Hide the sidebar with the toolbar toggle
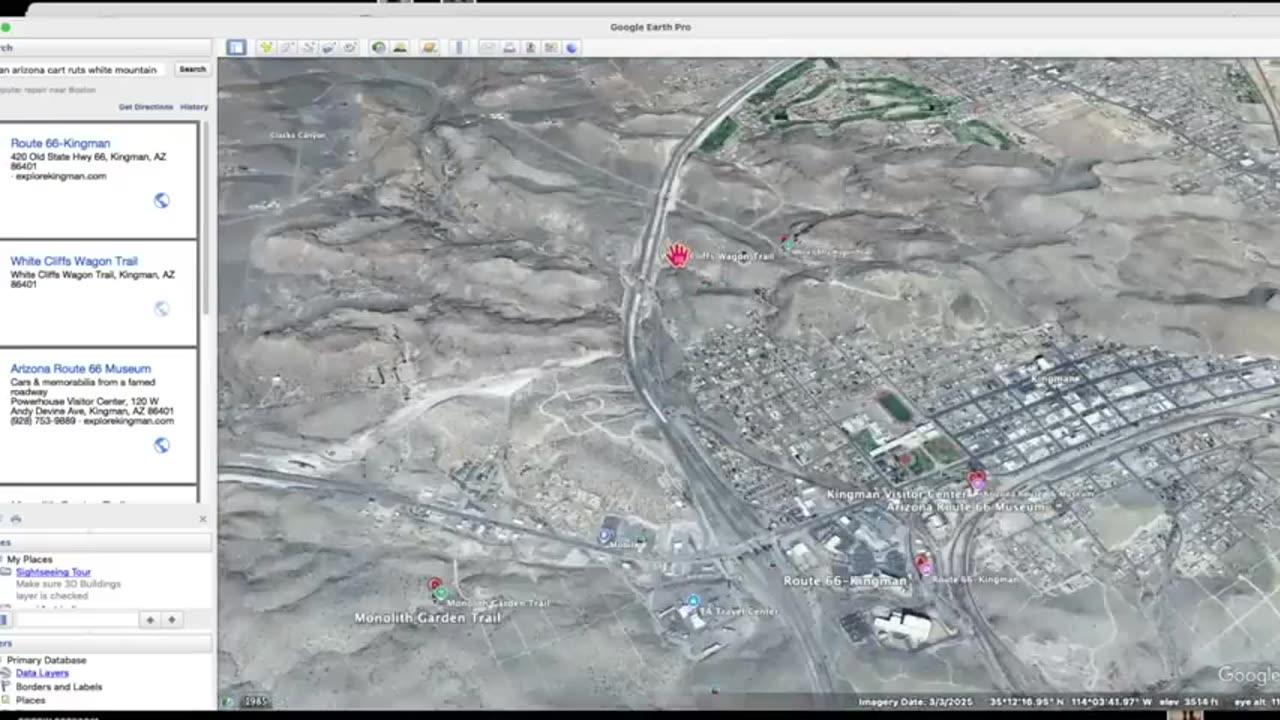 (x=236, y=47)
